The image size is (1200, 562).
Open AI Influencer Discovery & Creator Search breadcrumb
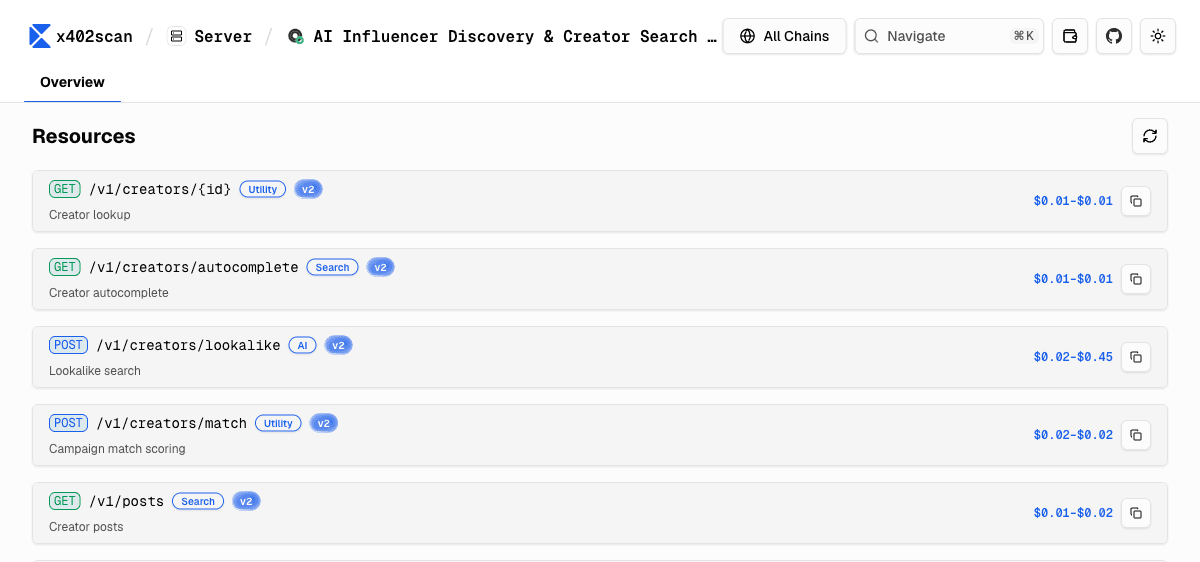pos(502,36)
